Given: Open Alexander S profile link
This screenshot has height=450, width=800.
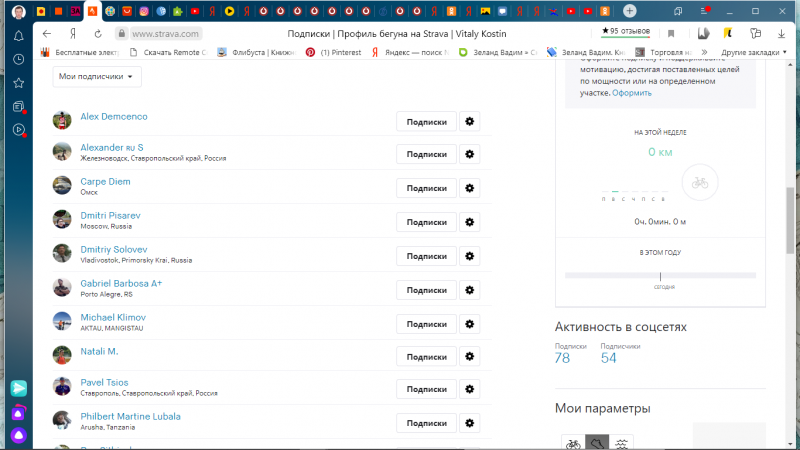Looking at the screenshot, I should pyautogui.click(x=112, y=147).
